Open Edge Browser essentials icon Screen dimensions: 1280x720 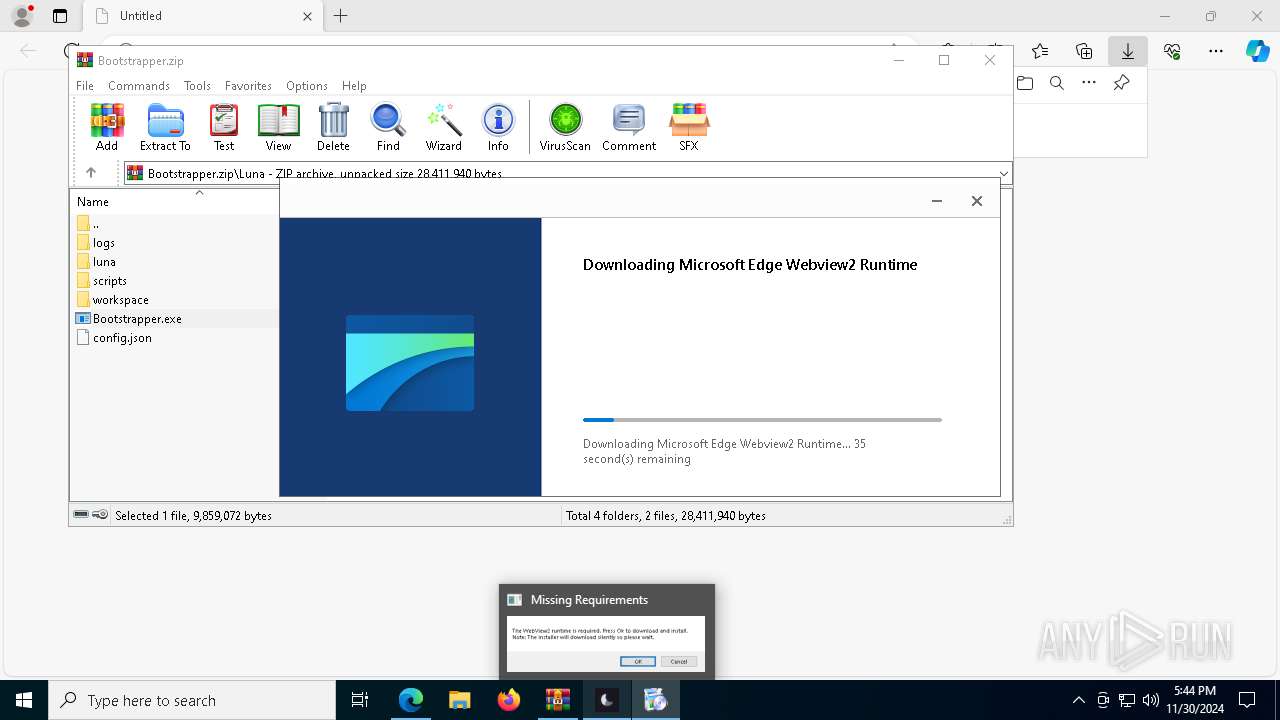pos(1172,51)
